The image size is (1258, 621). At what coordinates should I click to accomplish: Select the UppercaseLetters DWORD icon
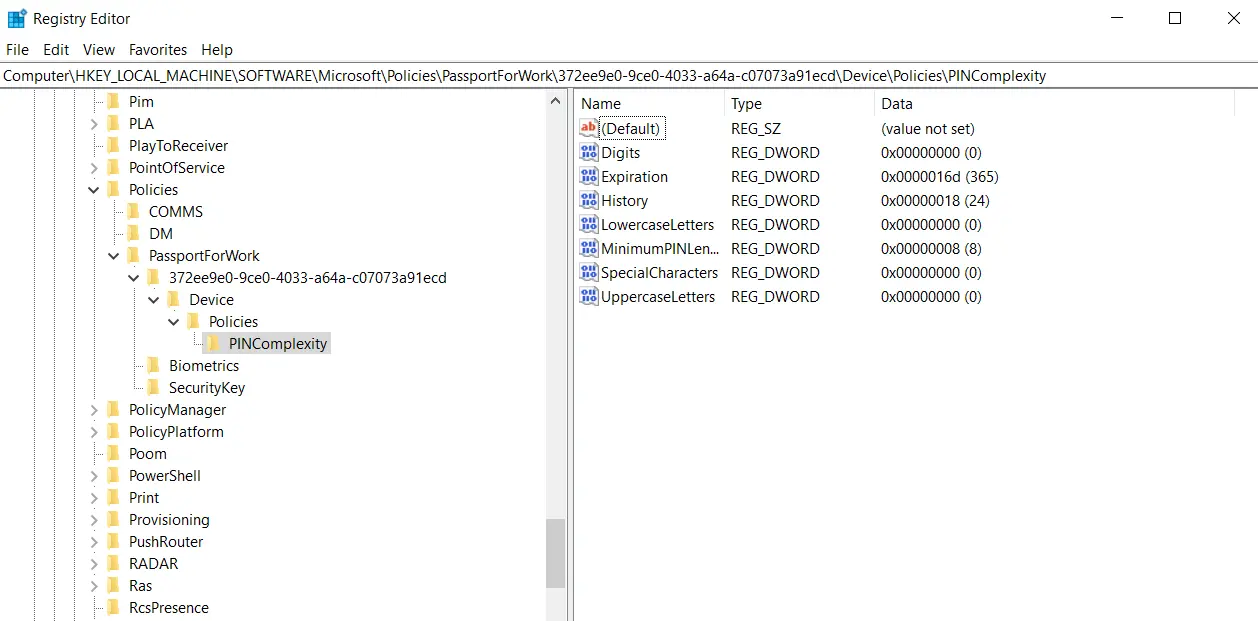587,296
